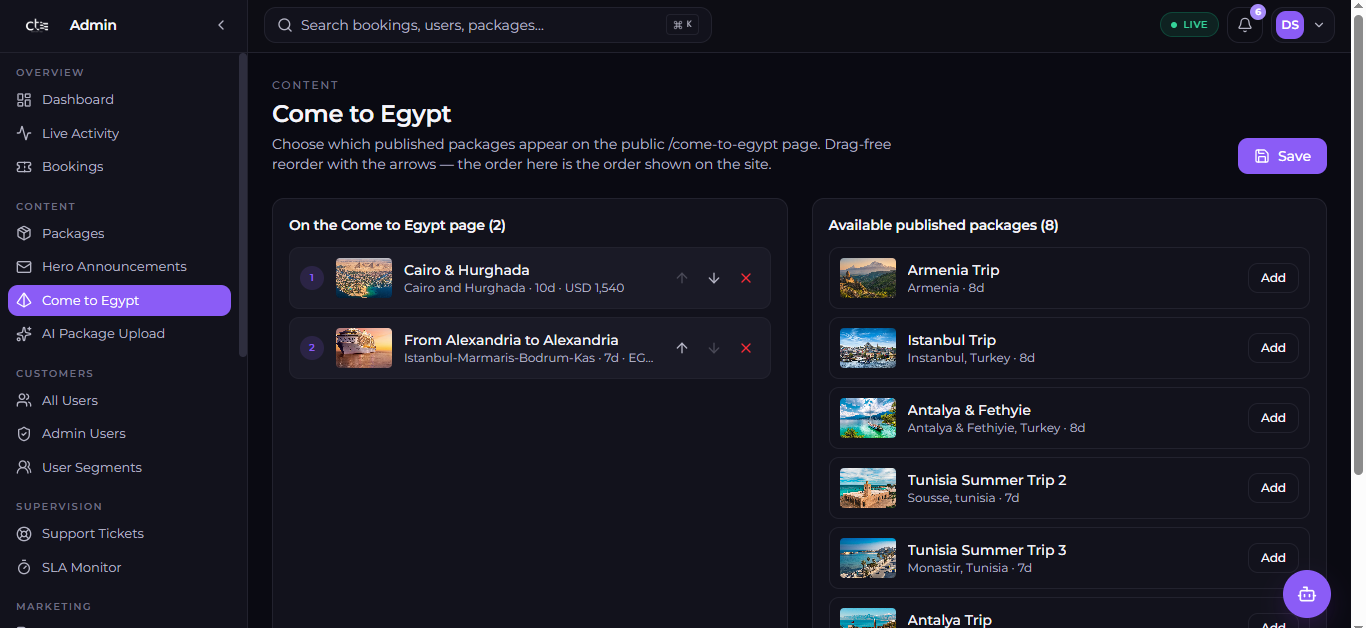Click "On the Come to Egypt page (2)" heading
1366x628 pixels.
coord(397,225)
